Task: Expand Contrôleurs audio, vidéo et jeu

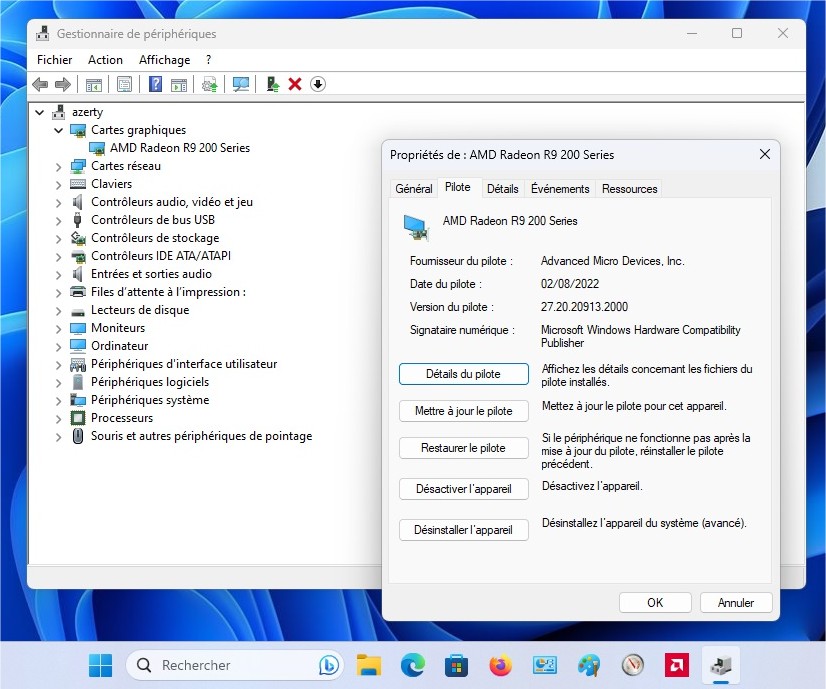Action: click(x=58, y=202)
